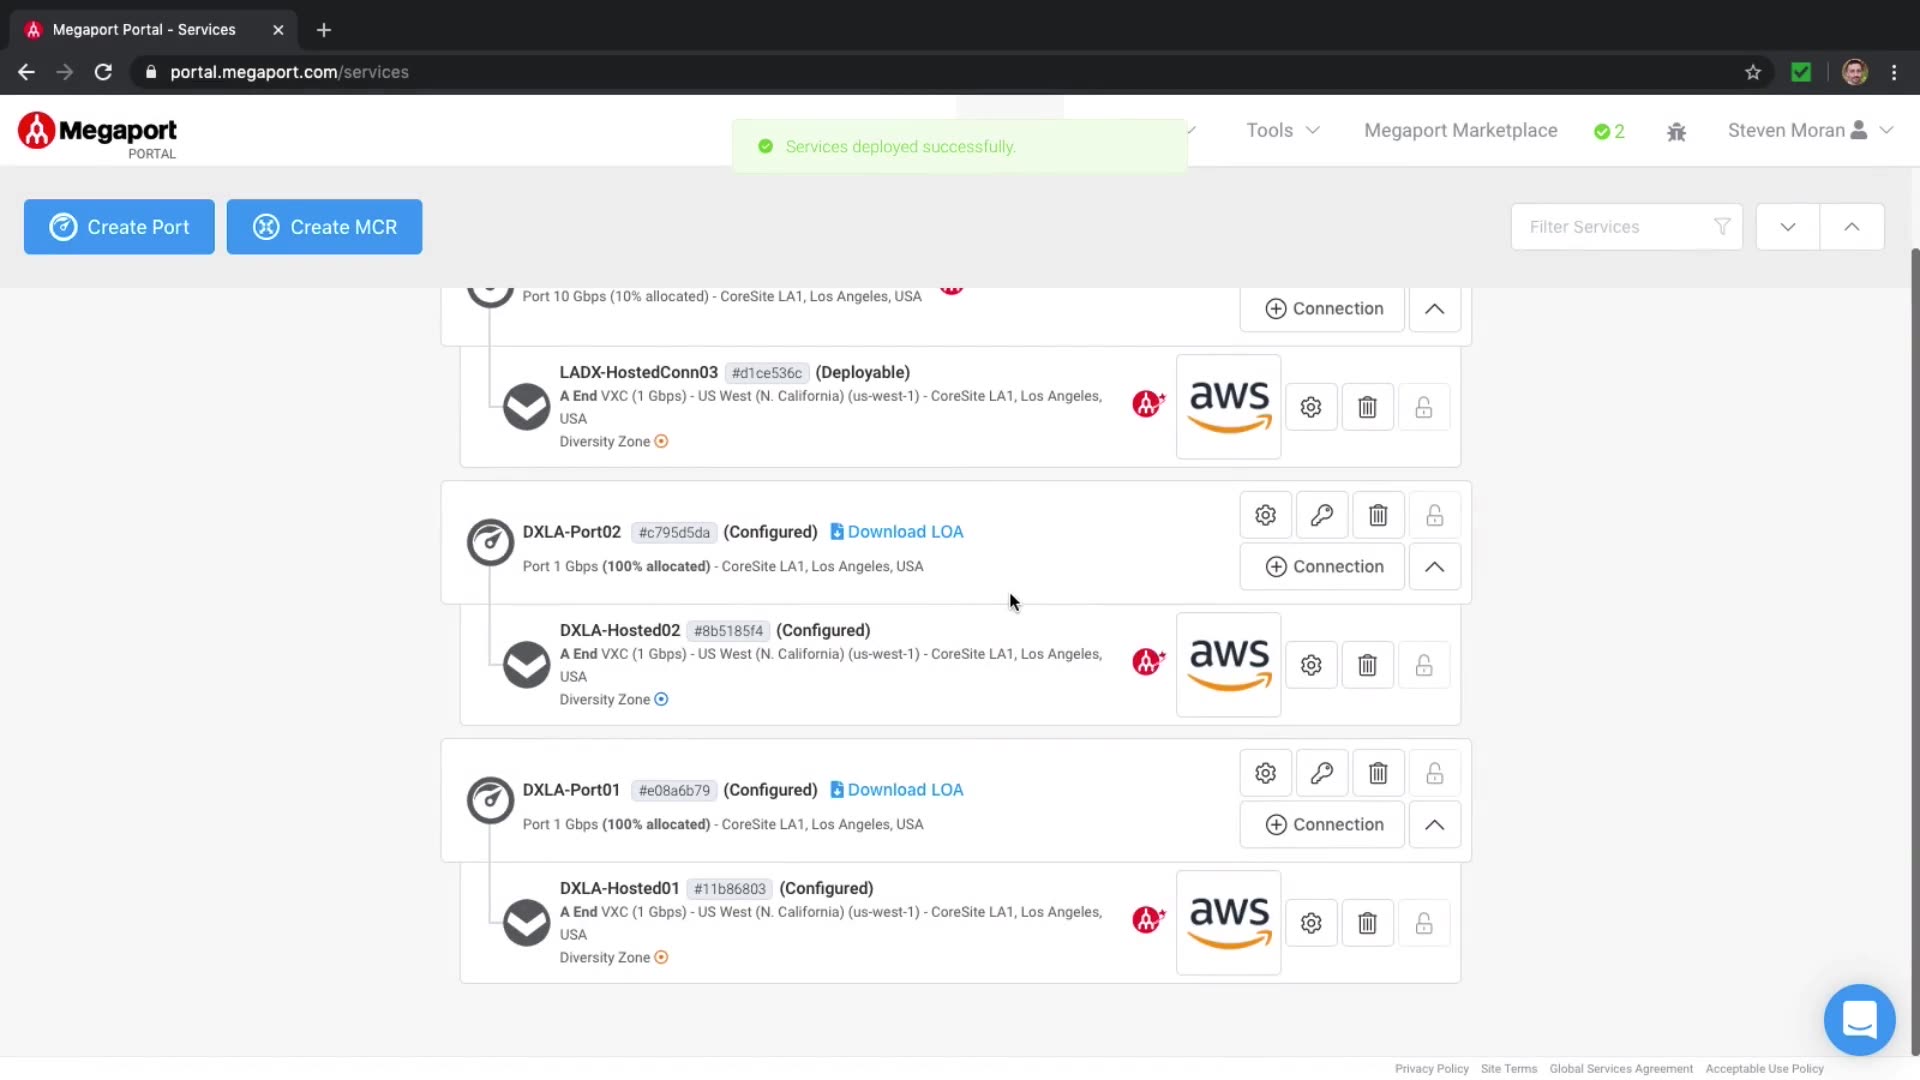
Task: Click the AWS logo on DXLA-Hosted02
Action: pyautogui.click(x=1228, y=664)
